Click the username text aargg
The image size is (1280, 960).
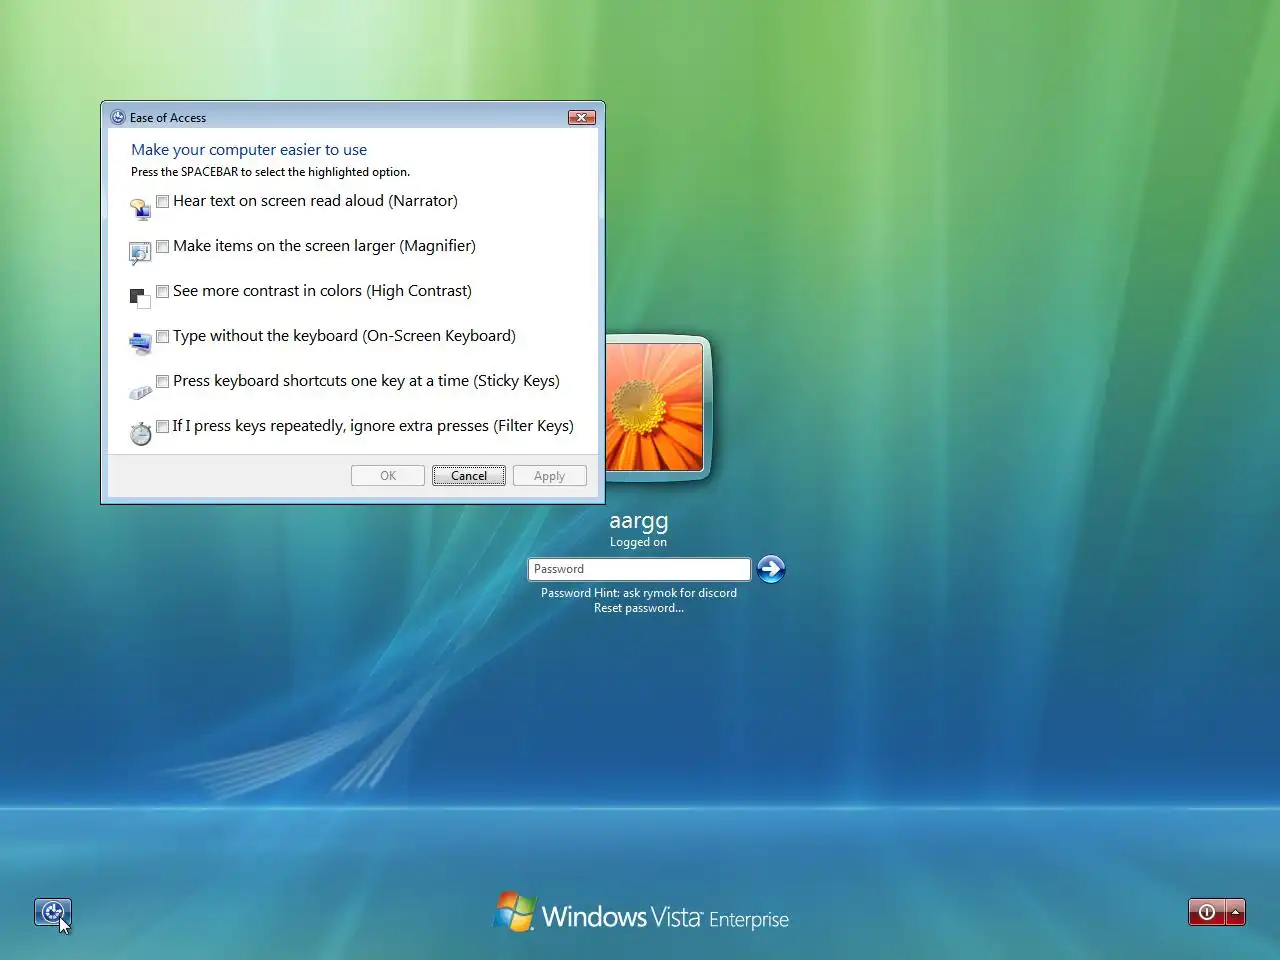pos(639,521)
